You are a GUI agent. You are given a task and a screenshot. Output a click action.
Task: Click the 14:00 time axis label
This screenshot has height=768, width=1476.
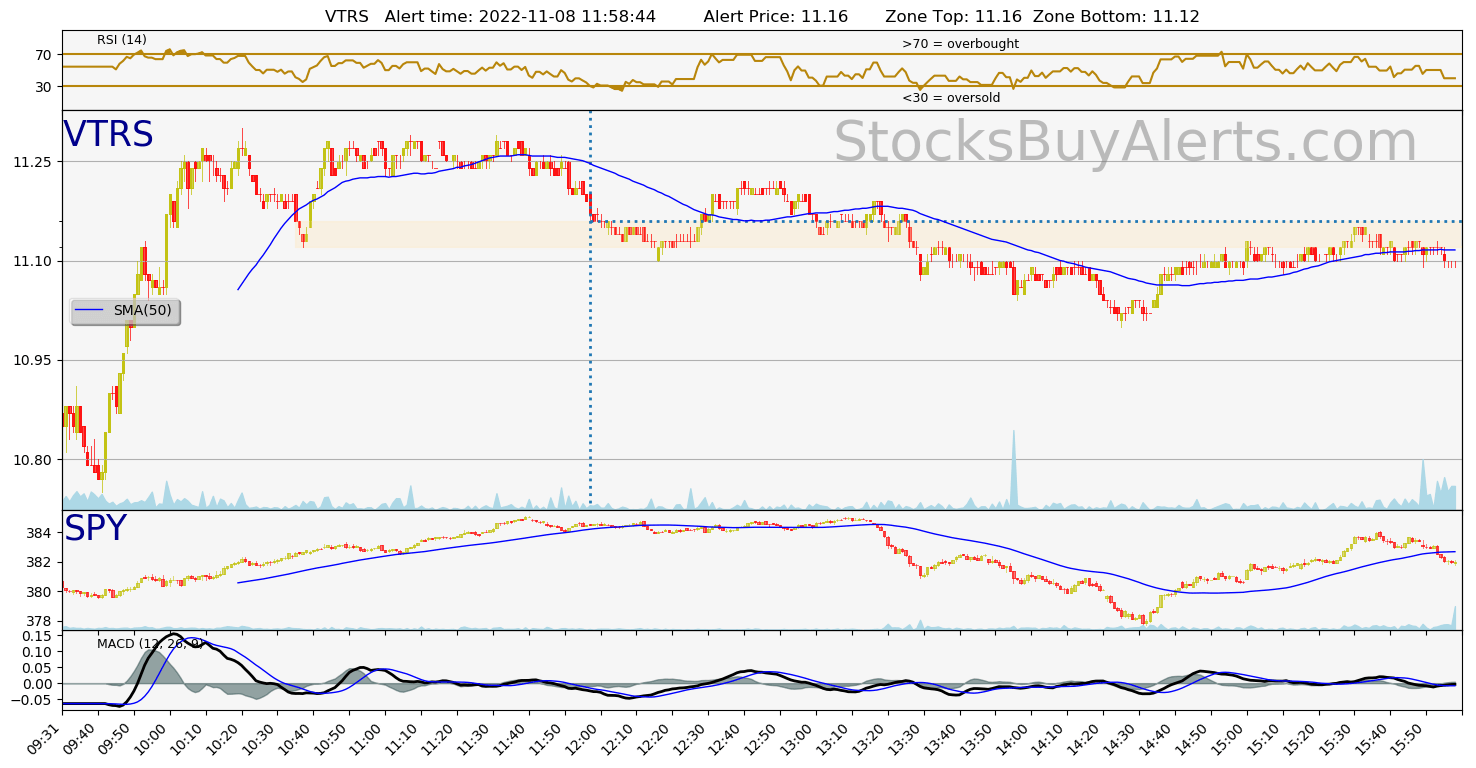(1012, 738)
